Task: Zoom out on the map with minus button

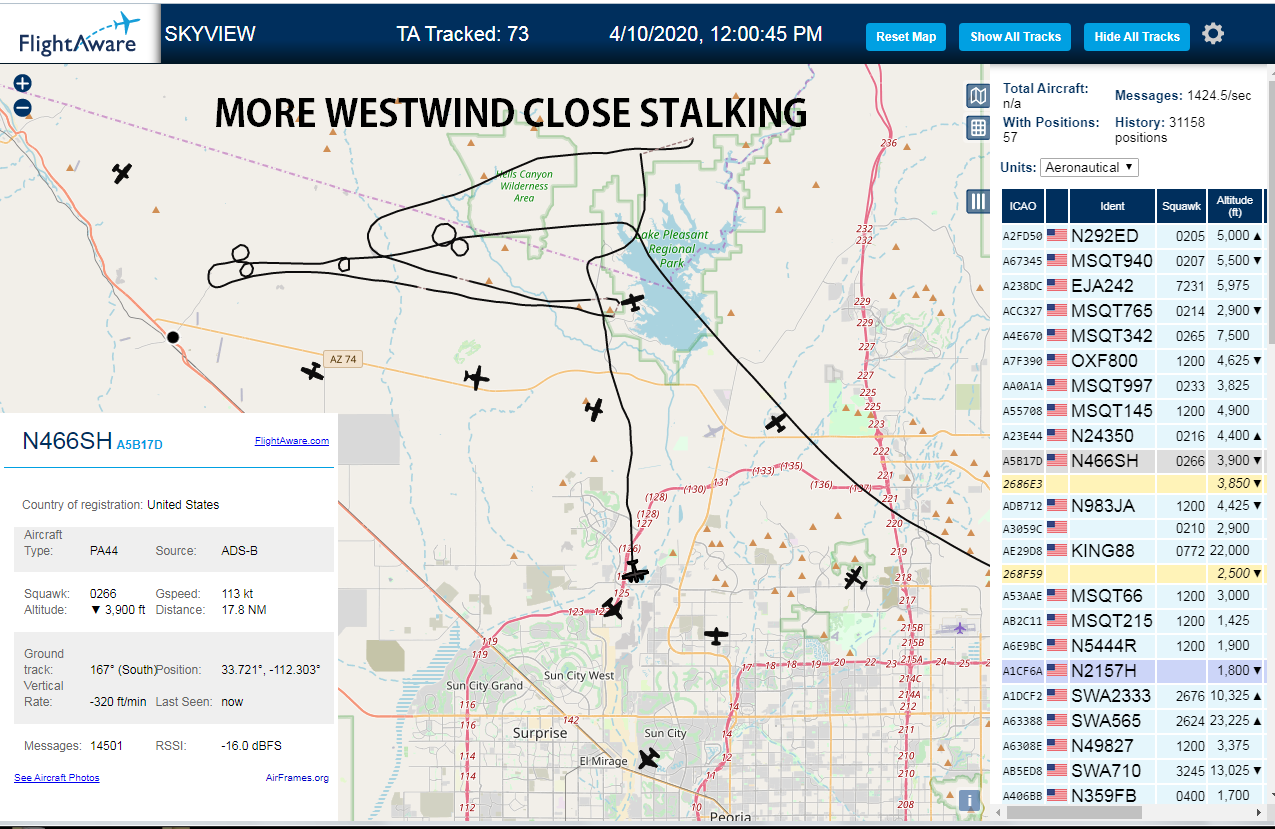Action: click(22, 108)
